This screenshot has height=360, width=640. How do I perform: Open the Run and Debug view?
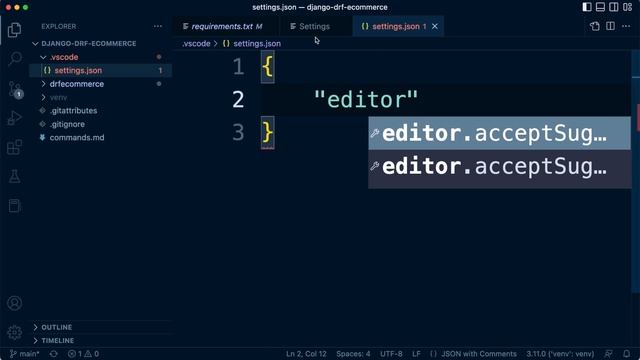pos(14,118)
